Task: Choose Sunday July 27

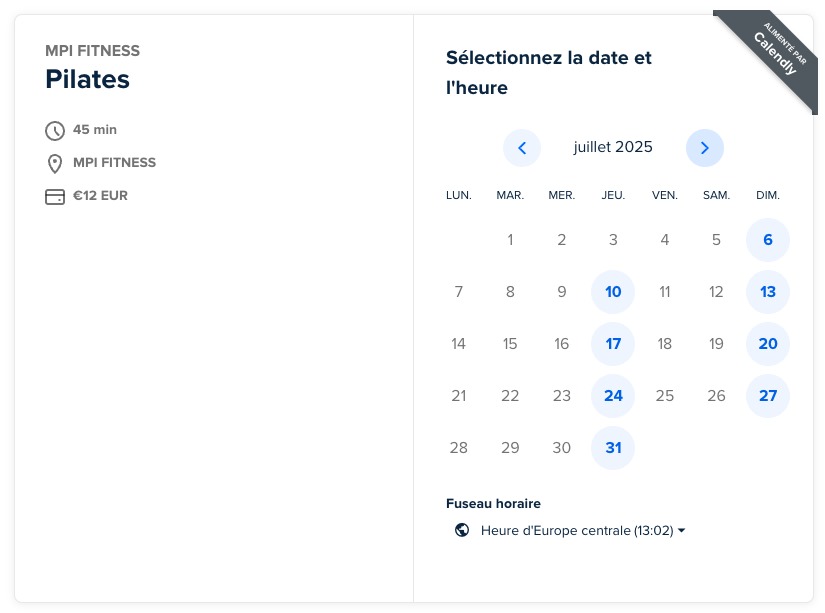Action: tap(768, 396)
